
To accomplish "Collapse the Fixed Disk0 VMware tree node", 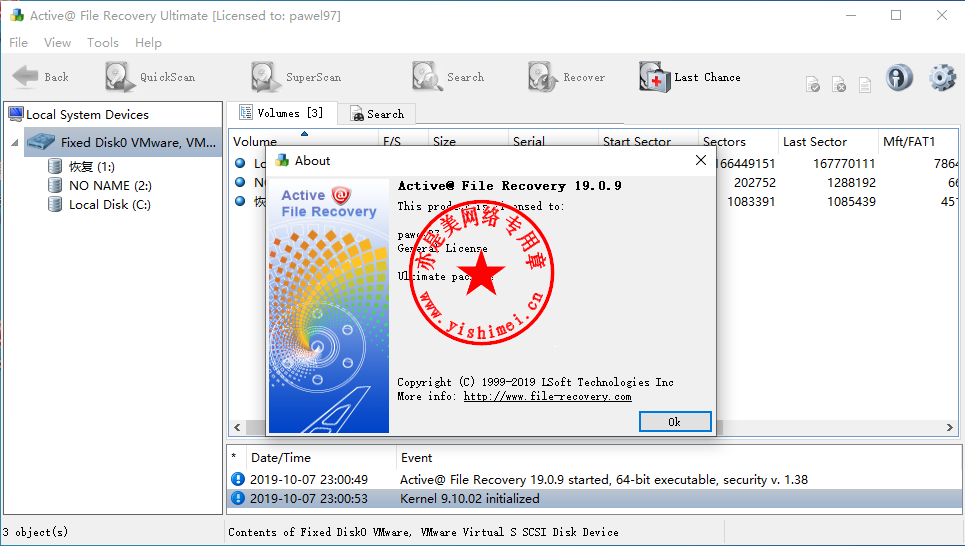I will point(15,143).
